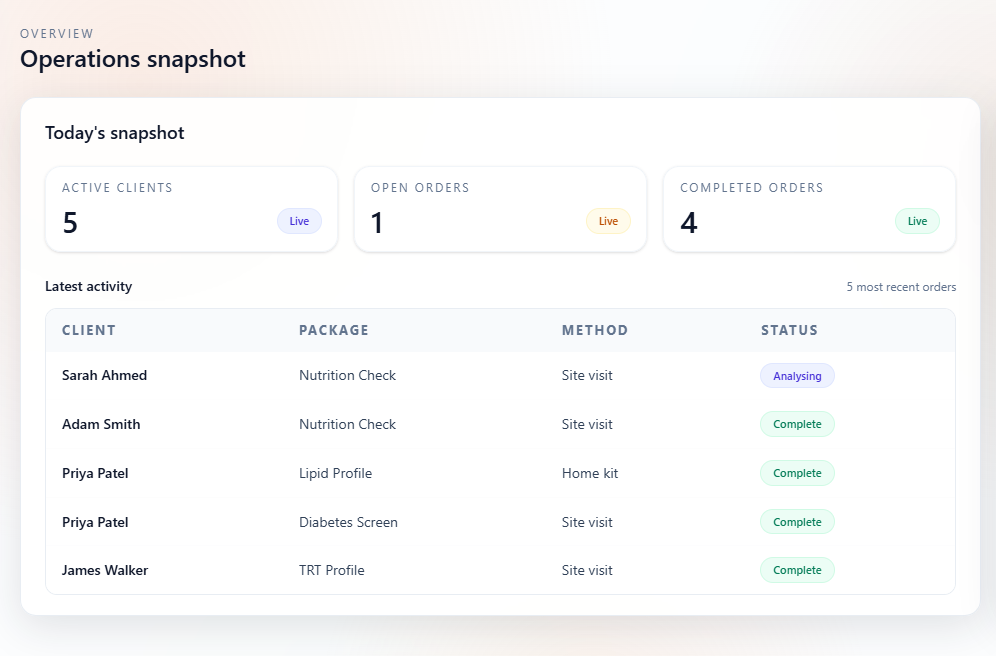Select the Open Orders stat card

(x=500, y=208)
